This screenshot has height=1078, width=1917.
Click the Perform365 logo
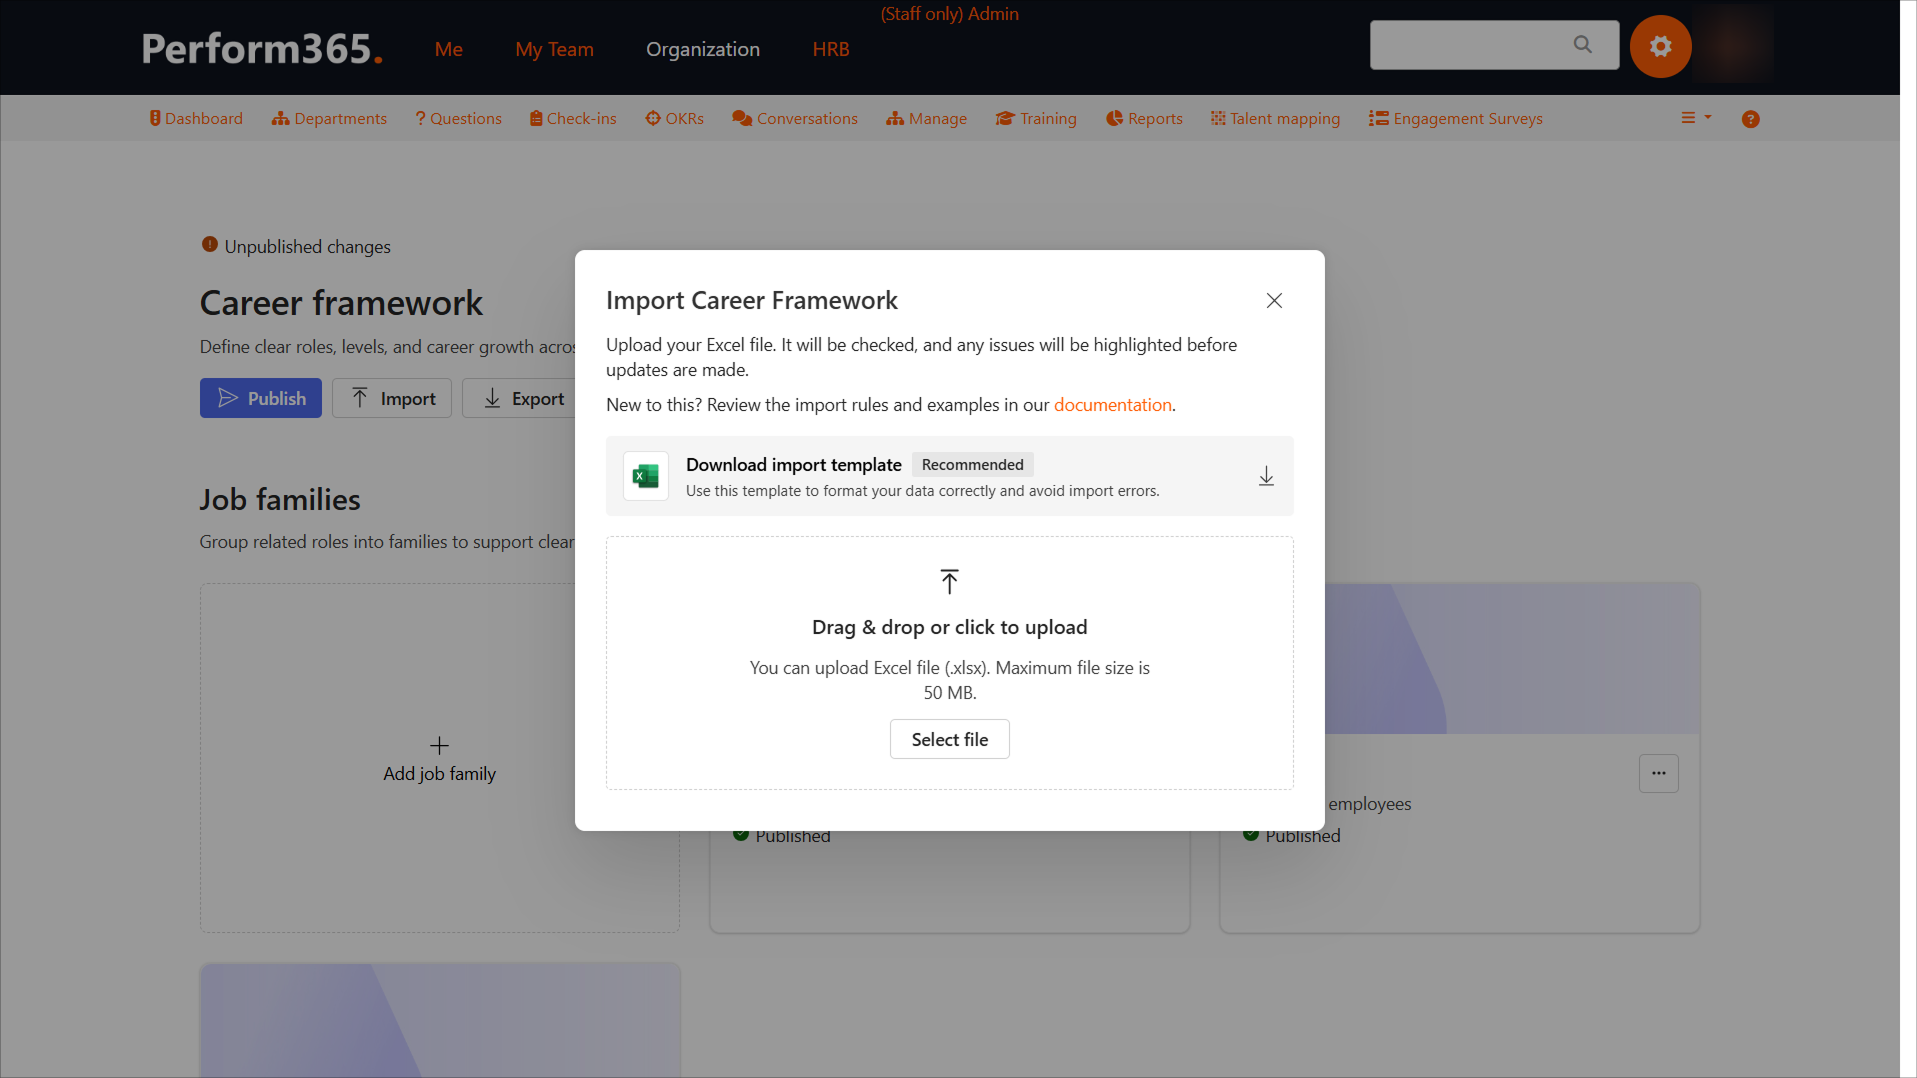[x=262, y=48]
